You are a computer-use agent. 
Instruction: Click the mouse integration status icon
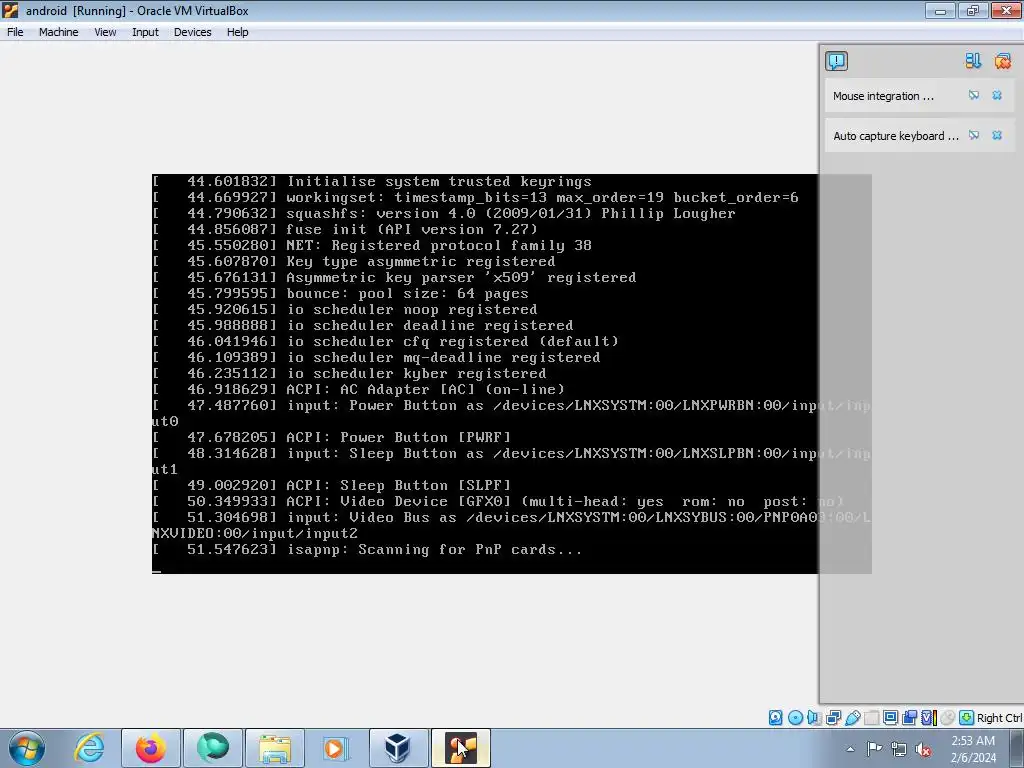click(x=948, y=718)
